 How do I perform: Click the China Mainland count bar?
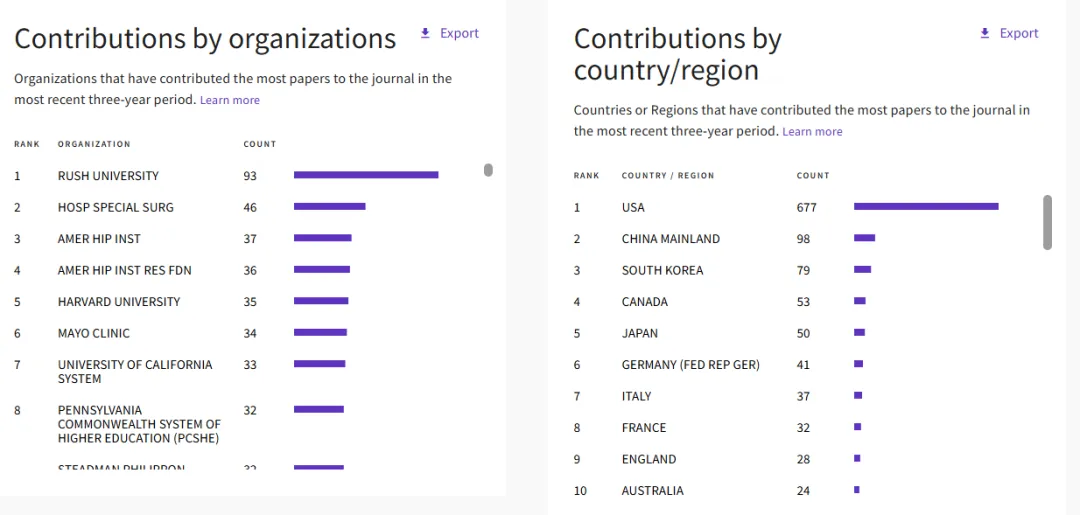click(x=864, y=238)
